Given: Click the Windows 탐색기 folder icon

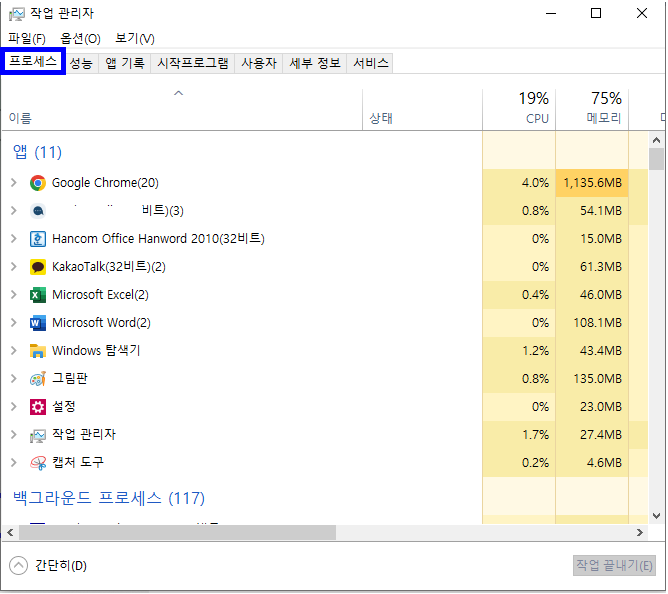Looking at the screenshot, I should 37,351.
